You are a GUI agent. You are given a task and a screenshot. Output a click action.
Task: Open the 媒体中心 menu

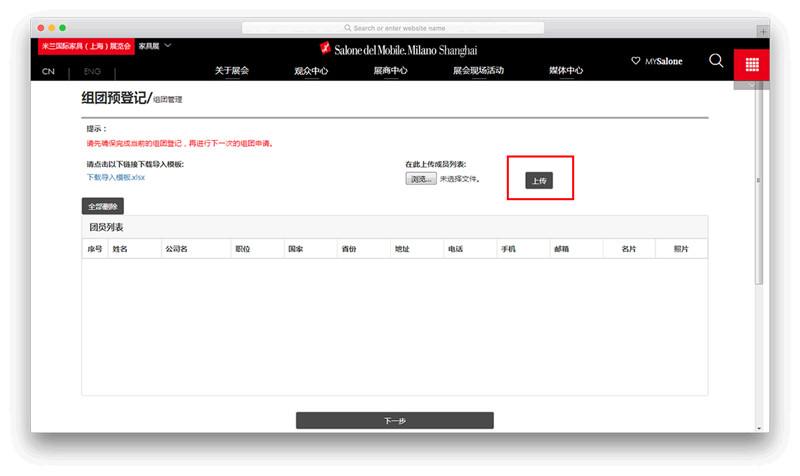[566, 71]
